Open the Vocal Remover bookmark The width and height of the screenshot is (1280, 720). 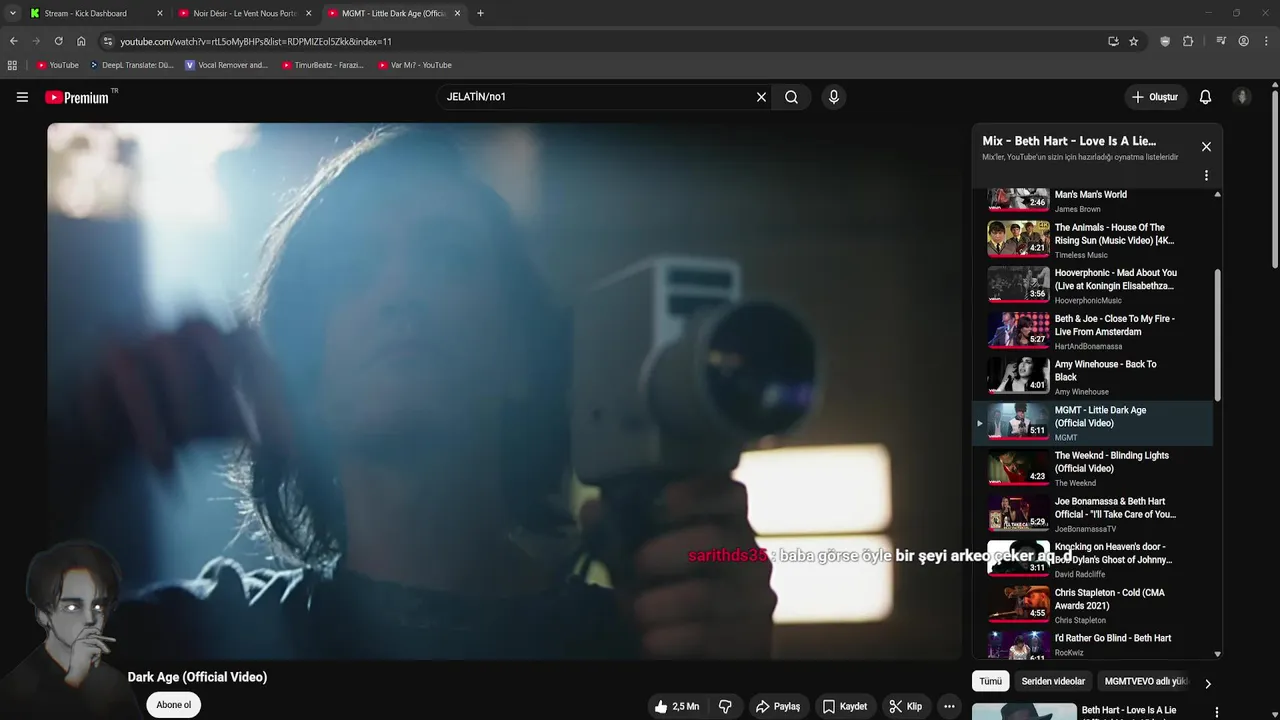click(226, 65)
